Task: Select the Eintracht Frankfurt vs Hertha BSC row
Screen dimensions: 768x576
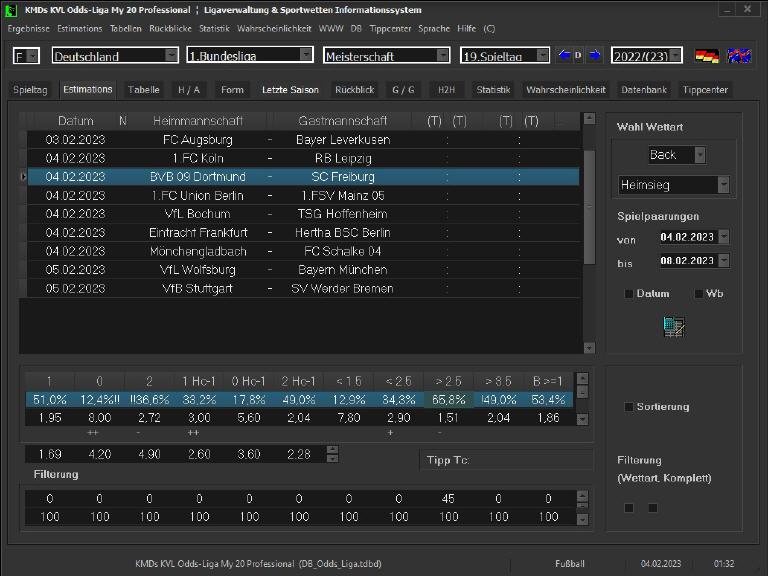Action: [304, 233]
